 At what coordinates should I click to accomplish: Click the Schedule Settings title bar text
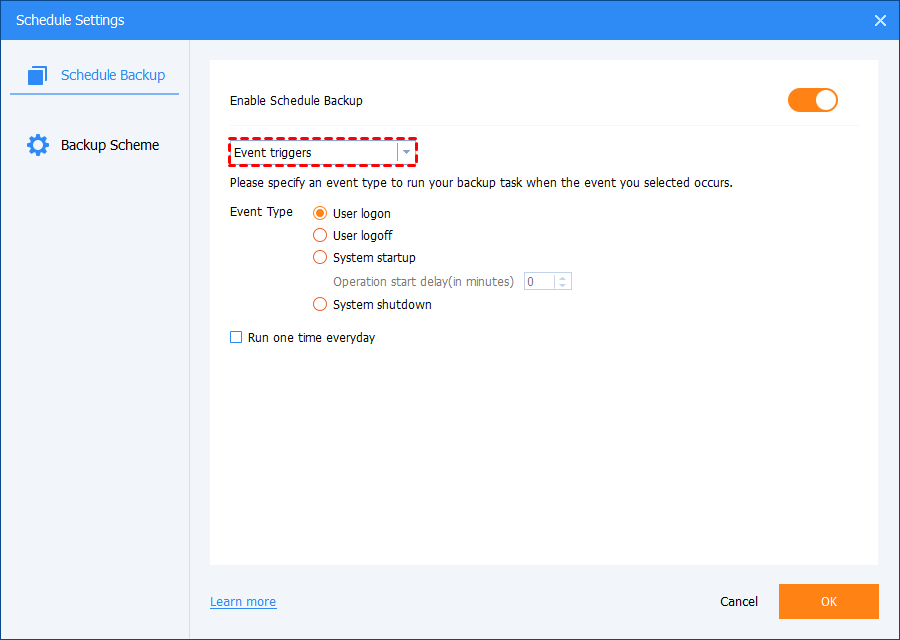(70, 20)
